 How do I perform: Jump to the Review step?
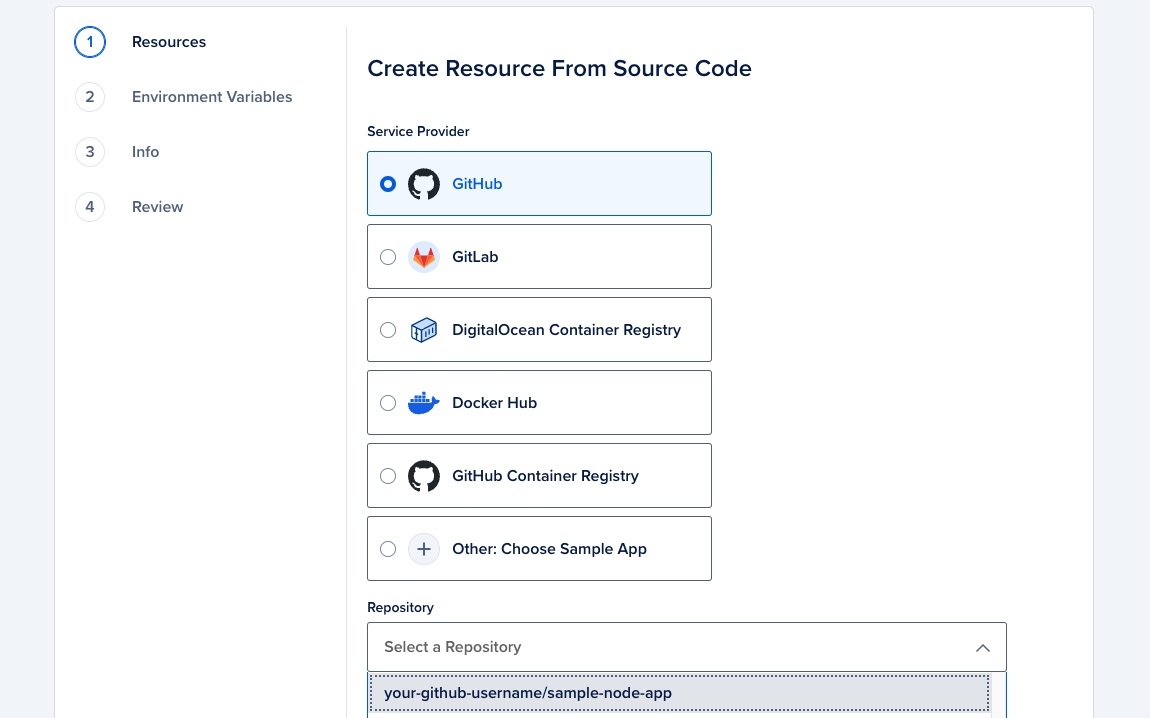[x=158, y=207]
